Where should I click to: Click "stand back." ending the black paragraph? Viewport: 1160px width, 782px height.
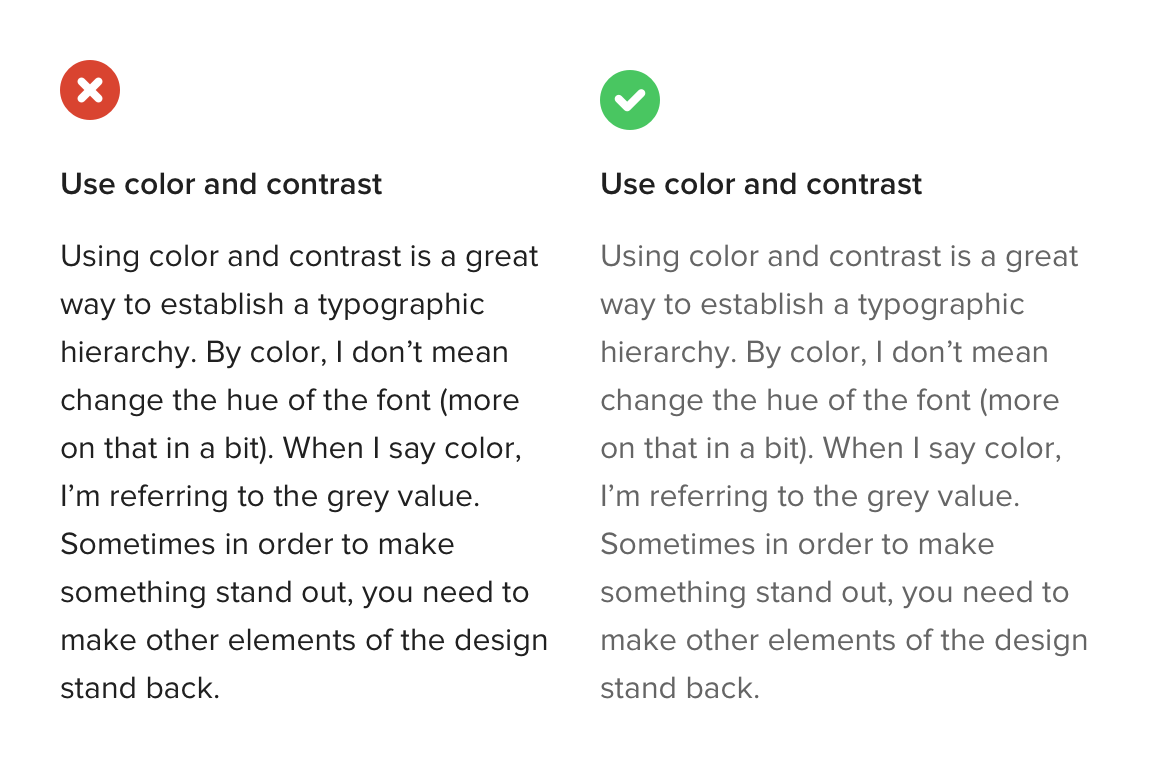[x=141, y=689]
